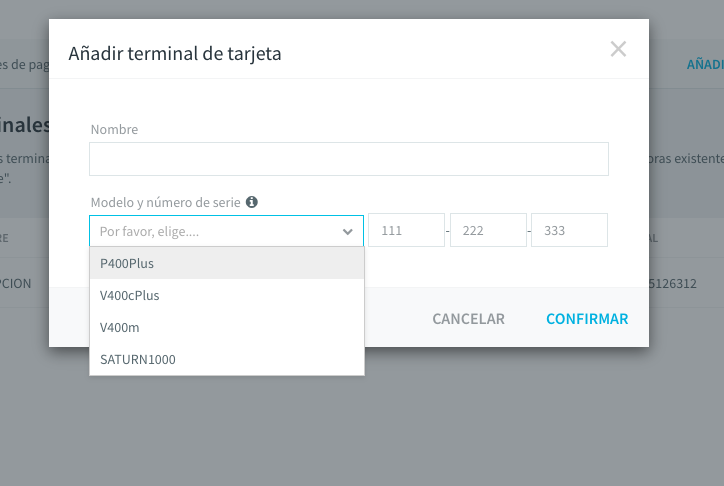Close the Añadir terminal de tarjeta dialog
The height and width of the screenshot is (486, 724).
click(x=618, y=49)
